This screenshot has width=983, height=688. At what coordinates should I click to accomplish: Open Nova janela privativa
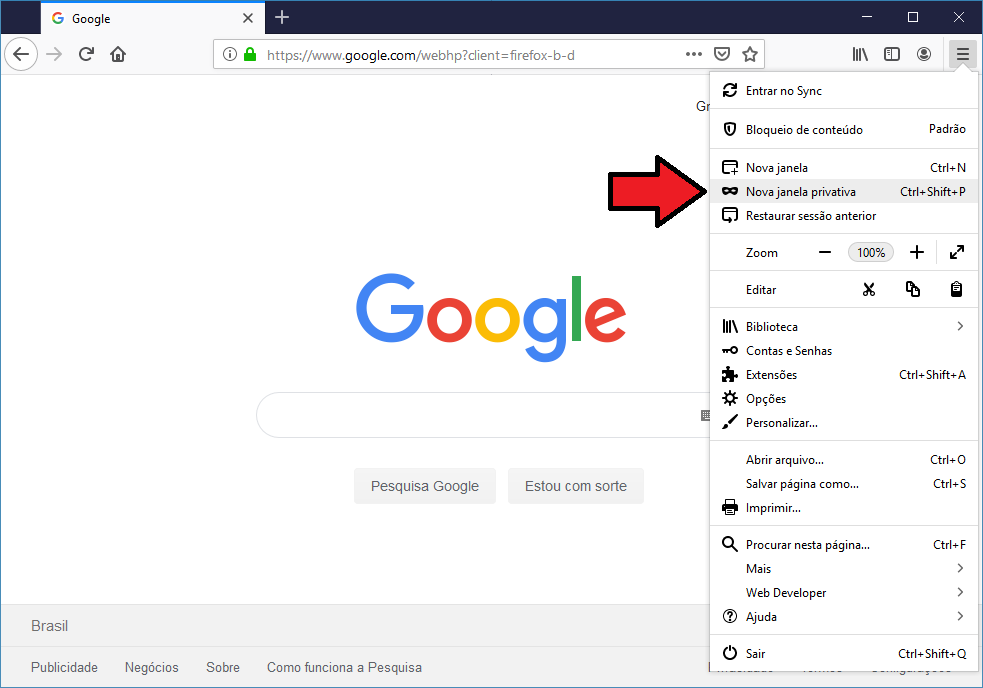click(x=844, y=191)
